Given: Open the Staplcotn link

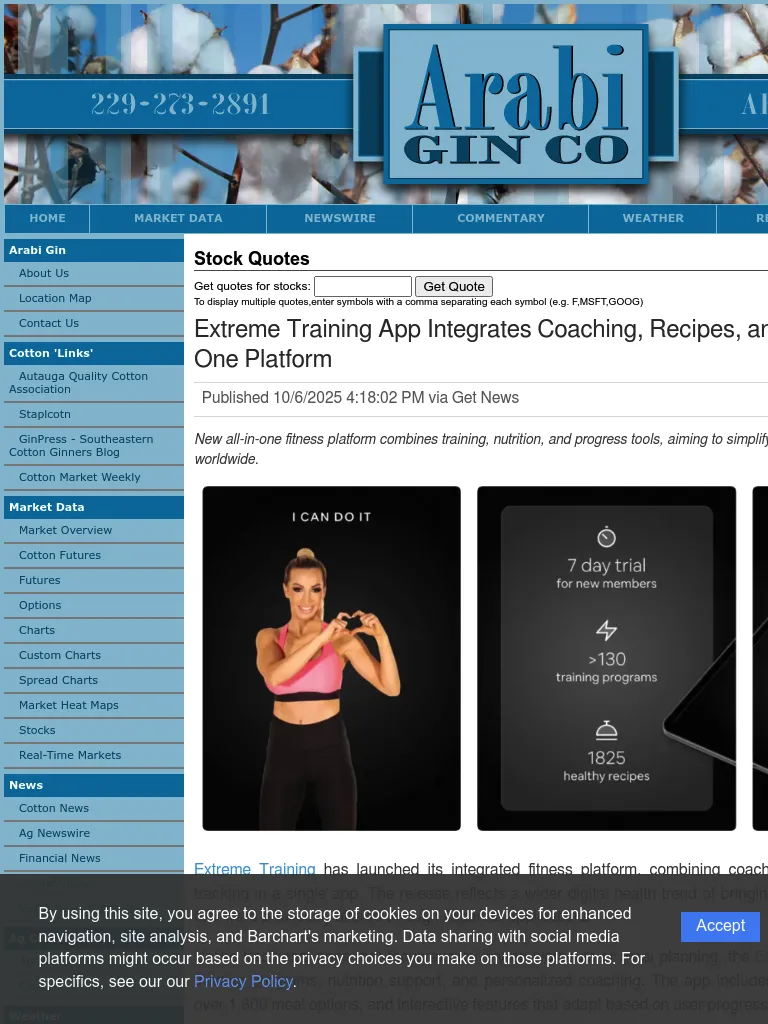Looking at the screenshot, I should click(x=44, y=414).
